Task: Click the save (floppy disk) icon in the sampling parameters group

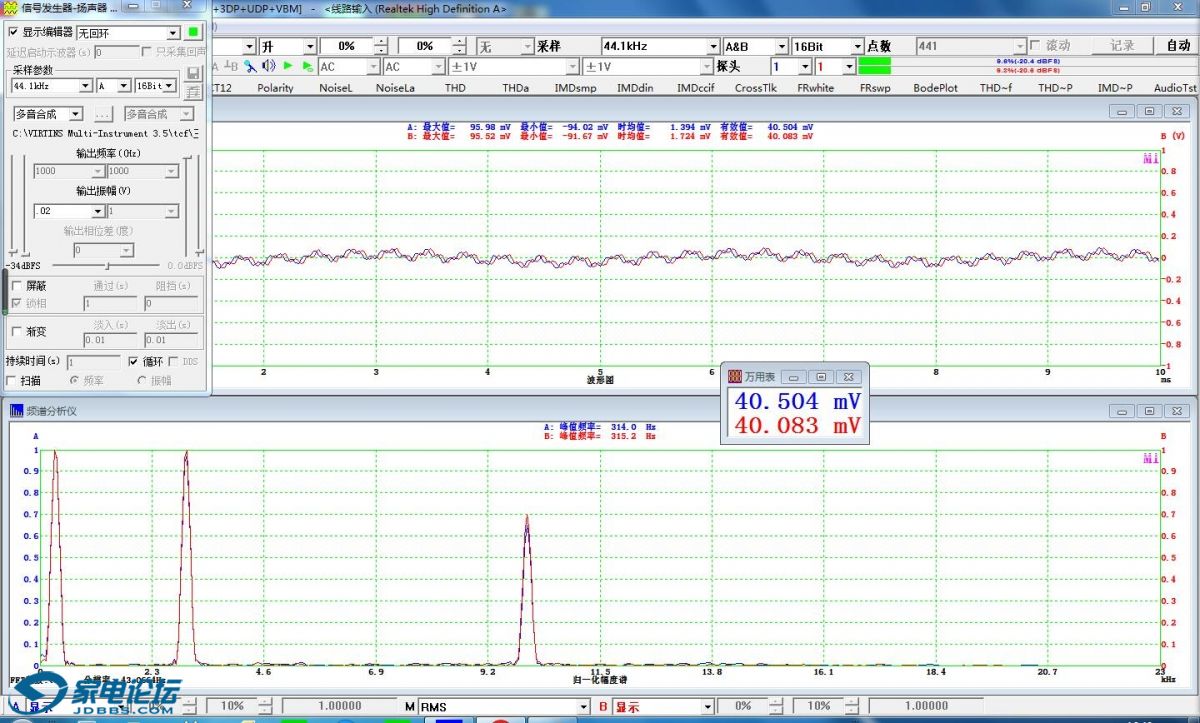Action: pos(194,72)
